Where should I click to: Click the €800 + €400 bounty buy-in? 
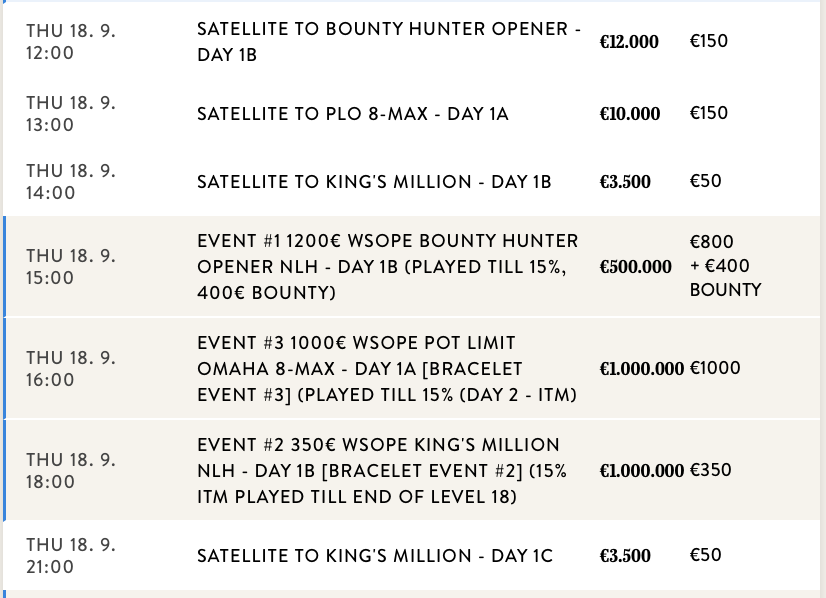(x=725, y=266)
